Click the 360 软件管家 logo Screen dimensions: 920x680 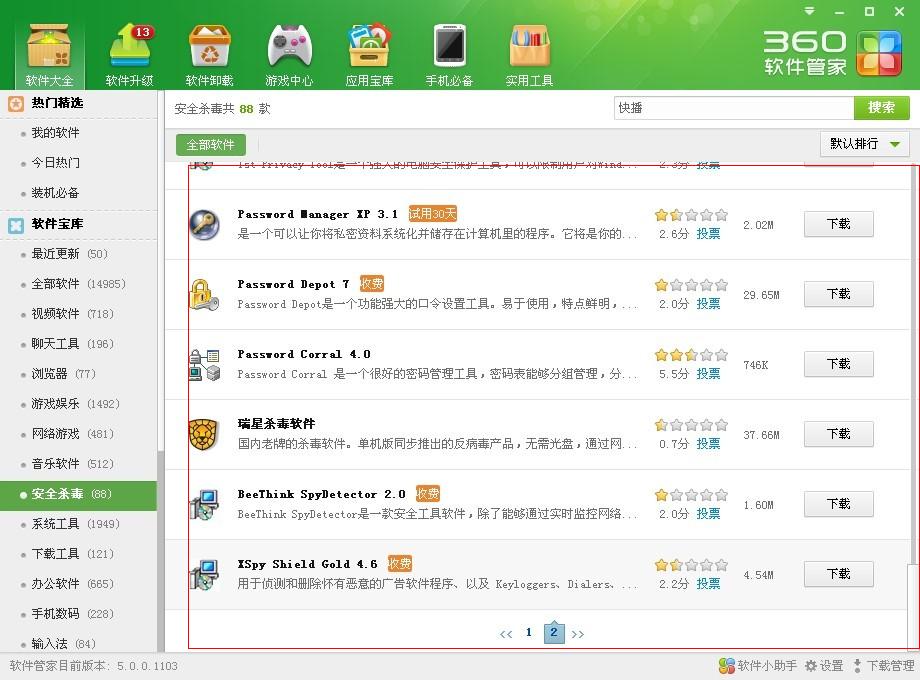[832, 53]
